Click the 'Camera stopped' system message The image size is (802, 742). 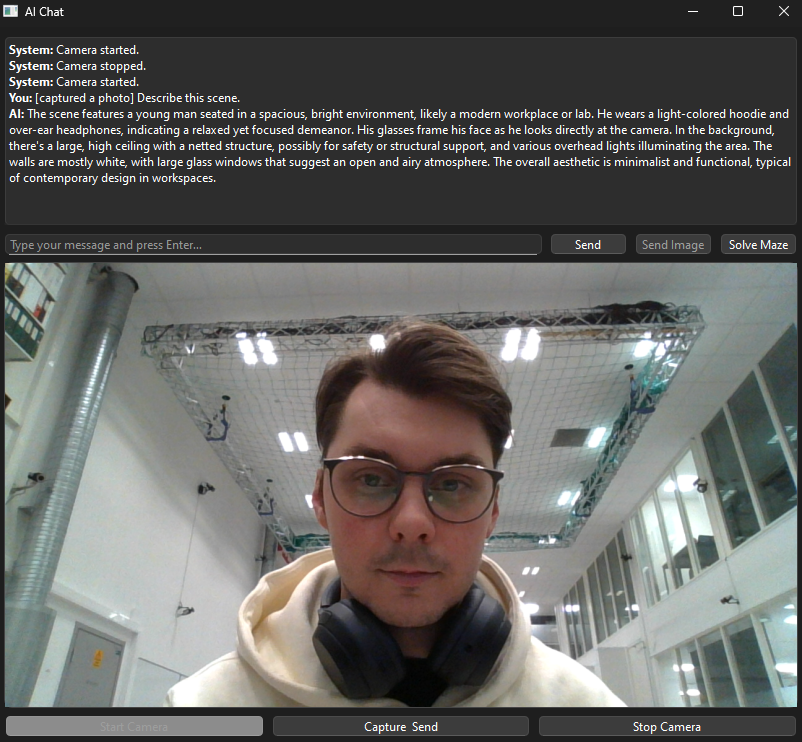click(x=76, y=65)
